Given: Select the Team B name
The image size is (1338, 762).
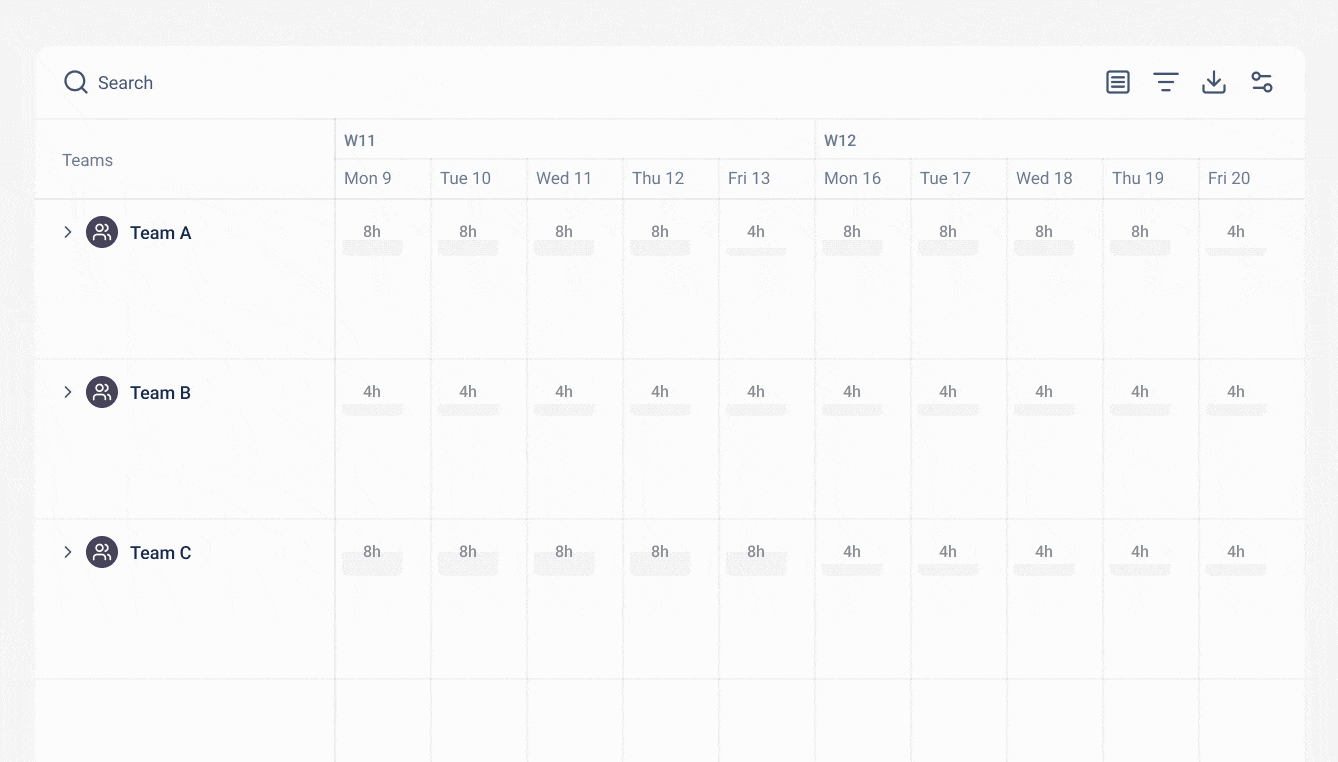Looking at the screenshot, I should pyautogui.click(x=160, y=393).
